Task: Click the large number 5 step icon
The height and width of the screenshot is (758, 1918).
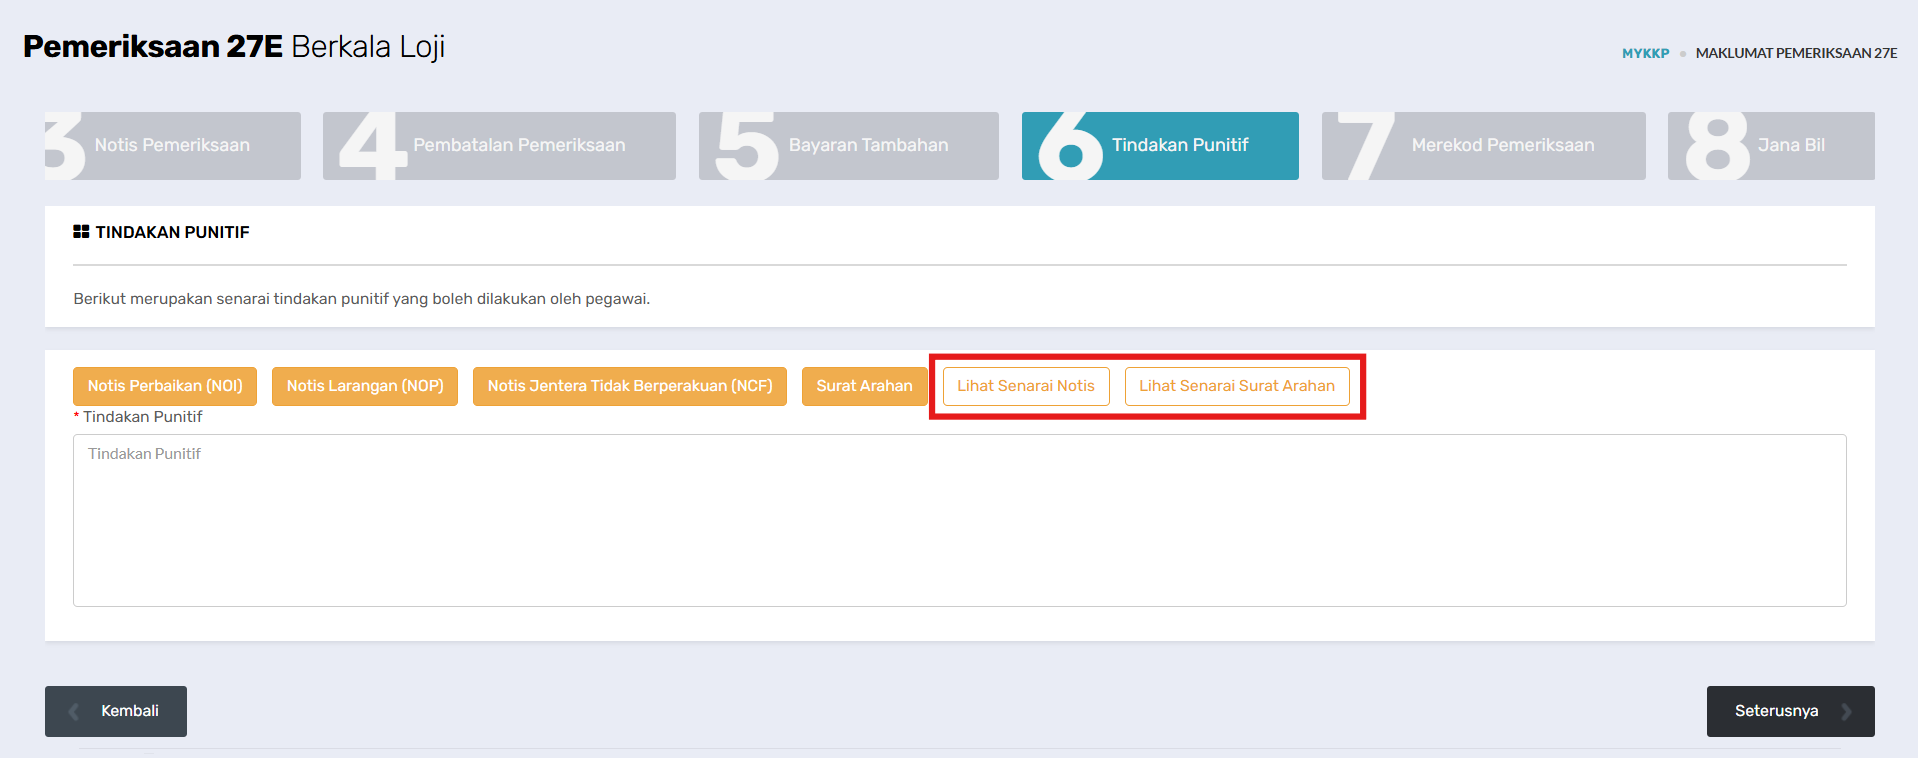Action: point(747,146)
